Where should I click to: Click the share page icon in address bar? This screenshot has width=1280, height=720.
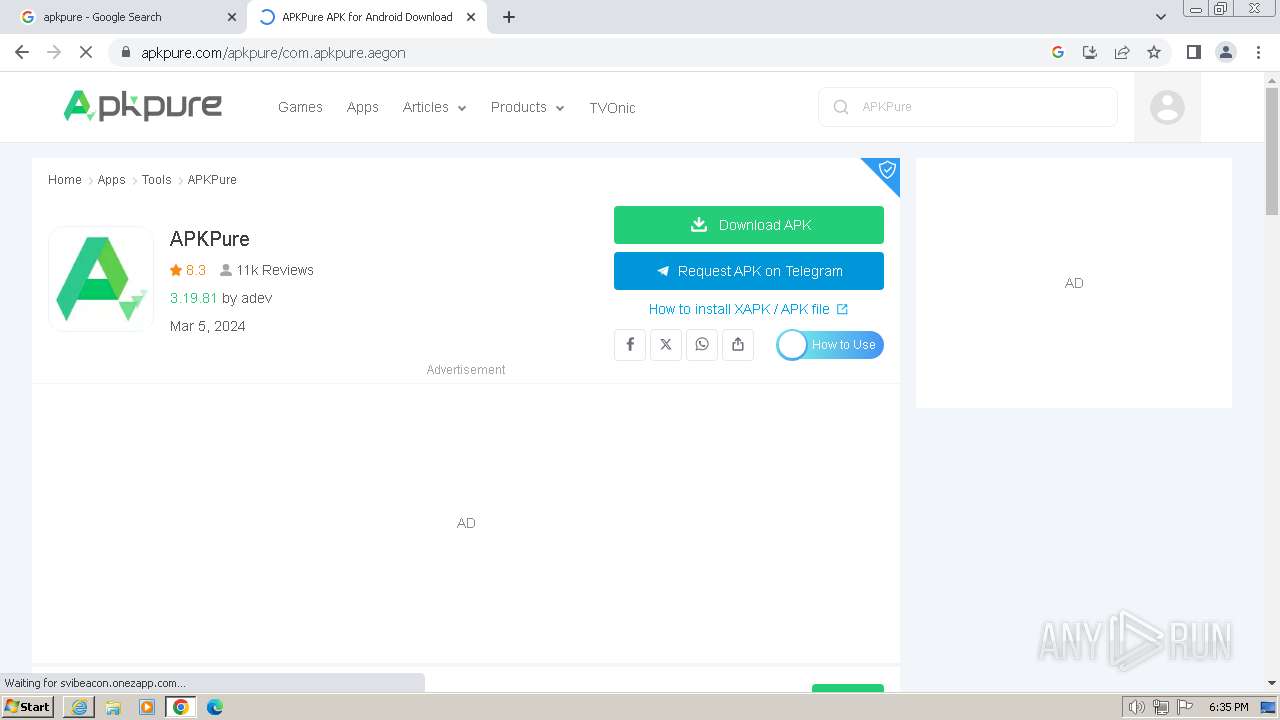[x=1122, y=52]
